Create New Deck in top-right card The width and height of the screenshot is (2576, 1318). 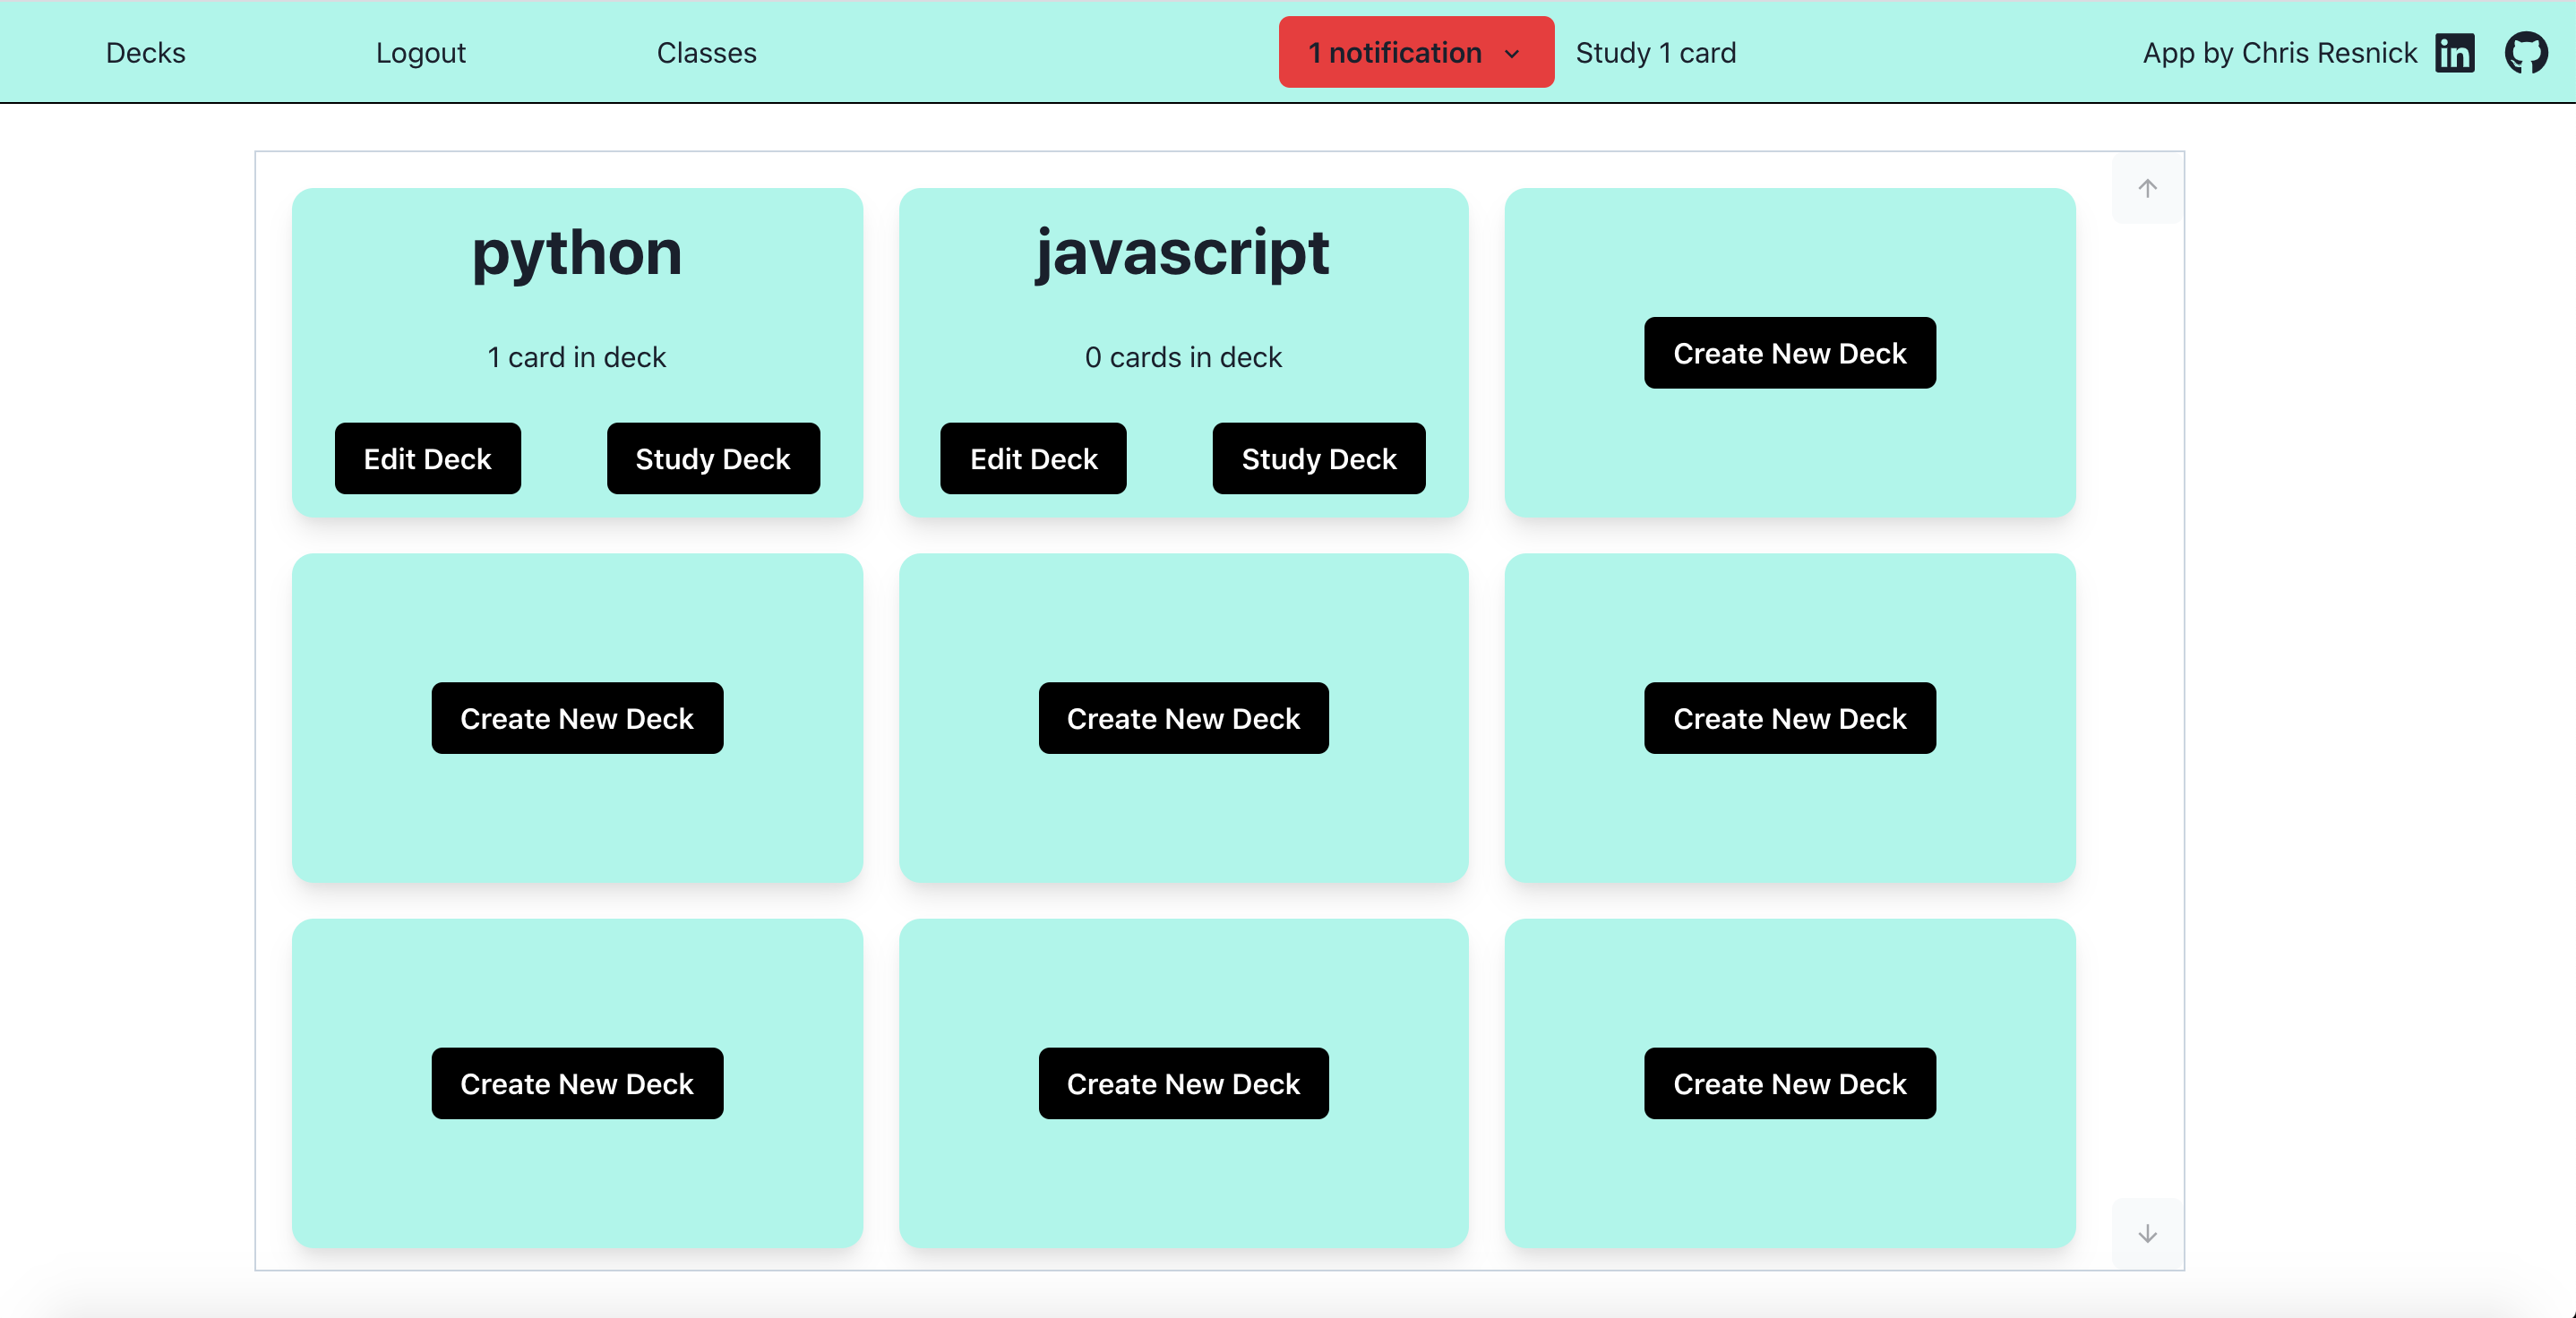(x=1789, y=353)
